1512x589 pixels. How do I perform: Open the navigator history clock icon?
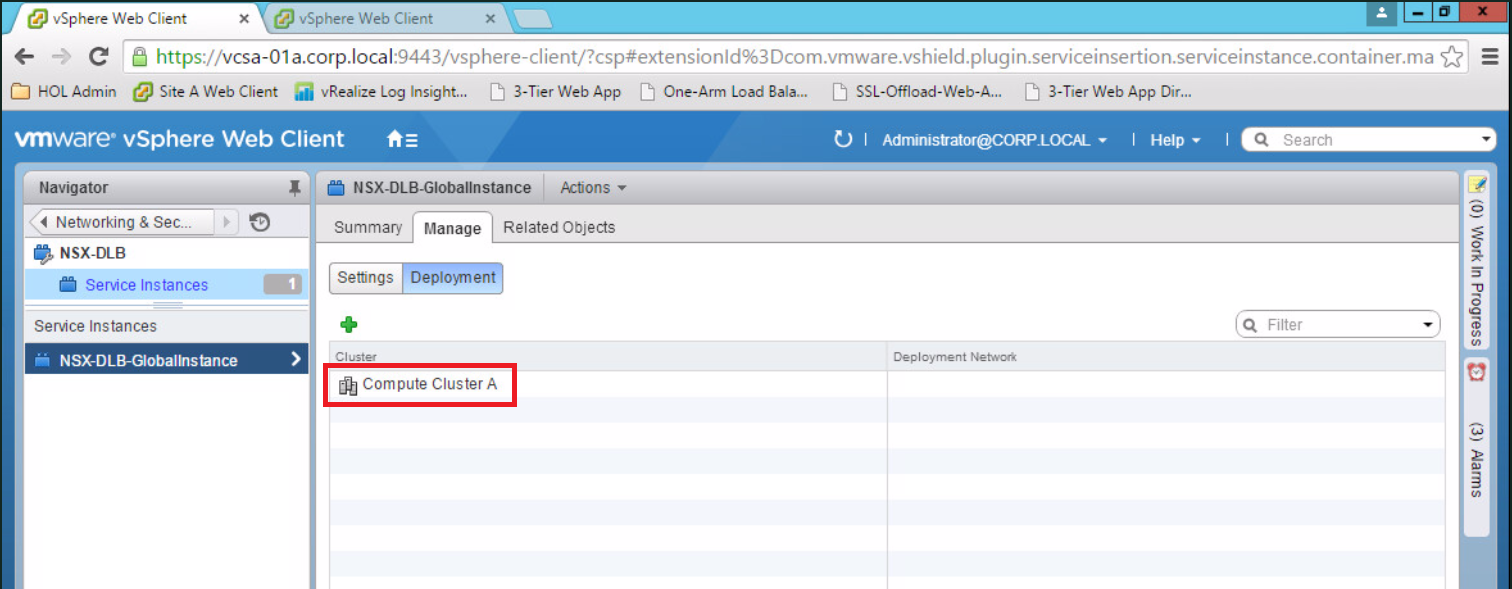coord(260,222)
